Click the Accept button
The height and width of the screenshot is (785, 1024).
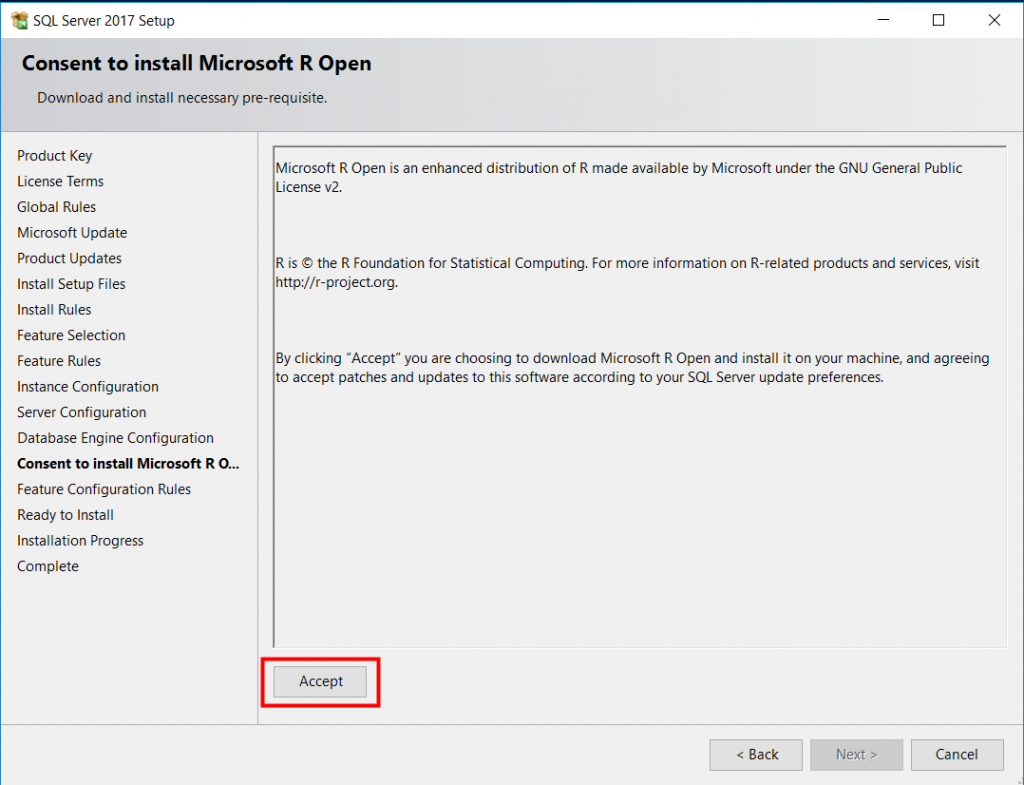[320, 681]
